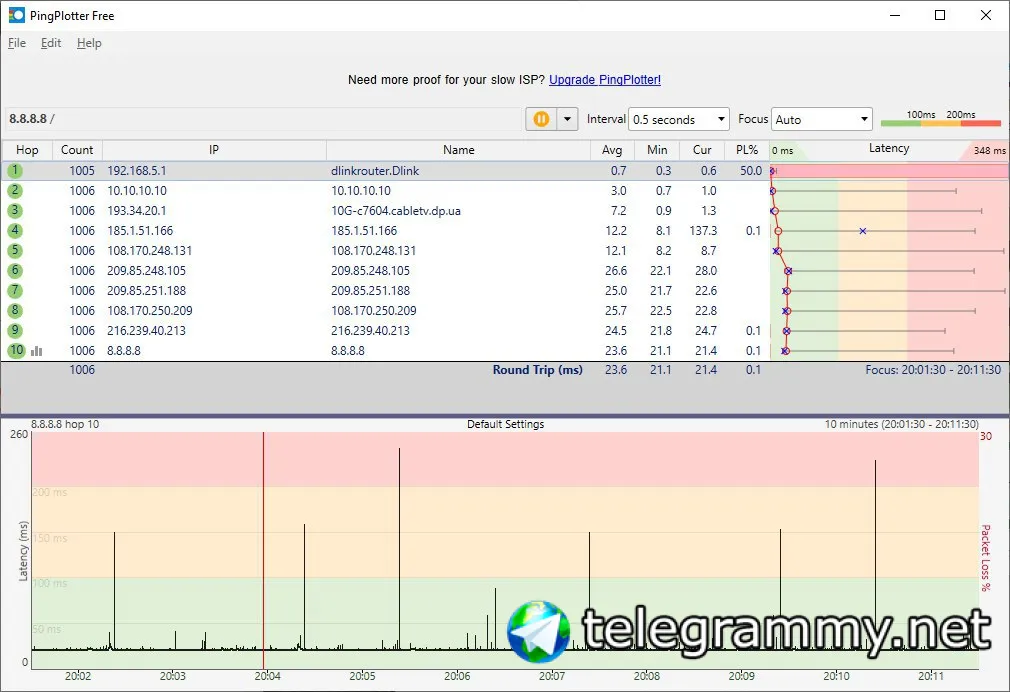Click the 8.8.8.8 hop 10 graph title
The width and height of the screenshot is (1010, 692).
[65, 424]
